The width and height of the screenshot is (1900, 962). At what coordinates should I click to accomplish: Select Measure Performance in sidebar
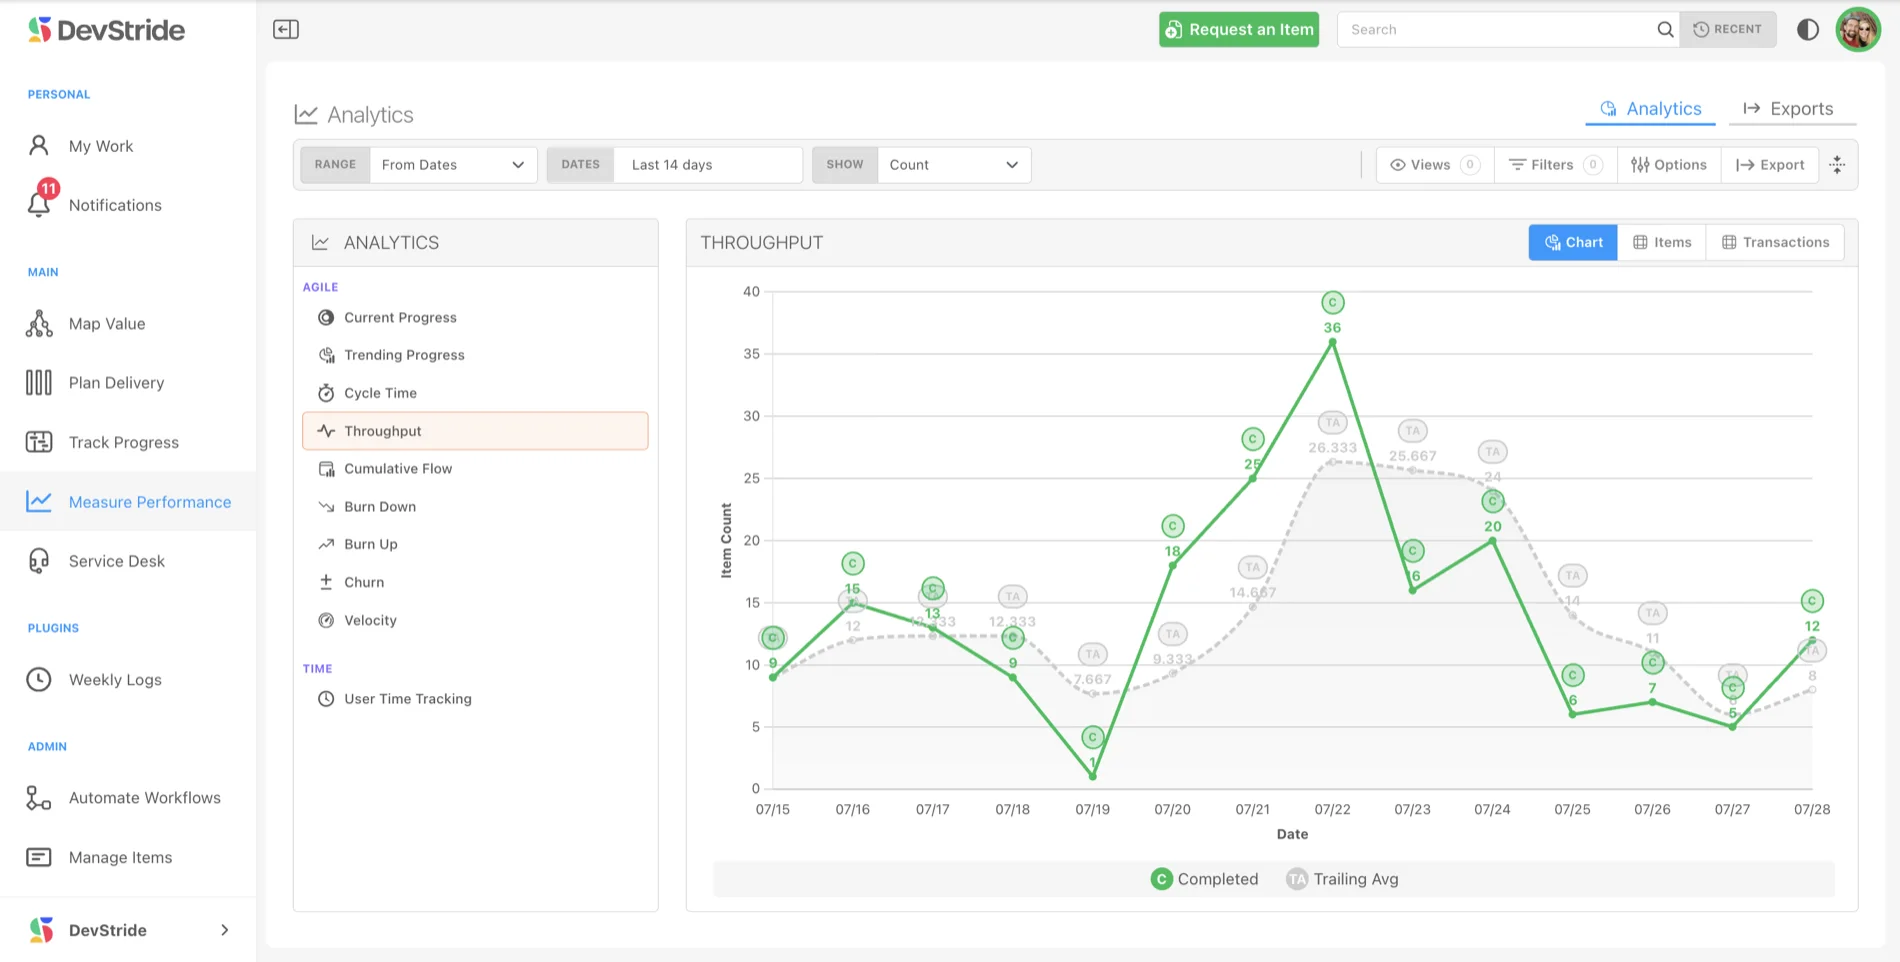pos(128,501)
